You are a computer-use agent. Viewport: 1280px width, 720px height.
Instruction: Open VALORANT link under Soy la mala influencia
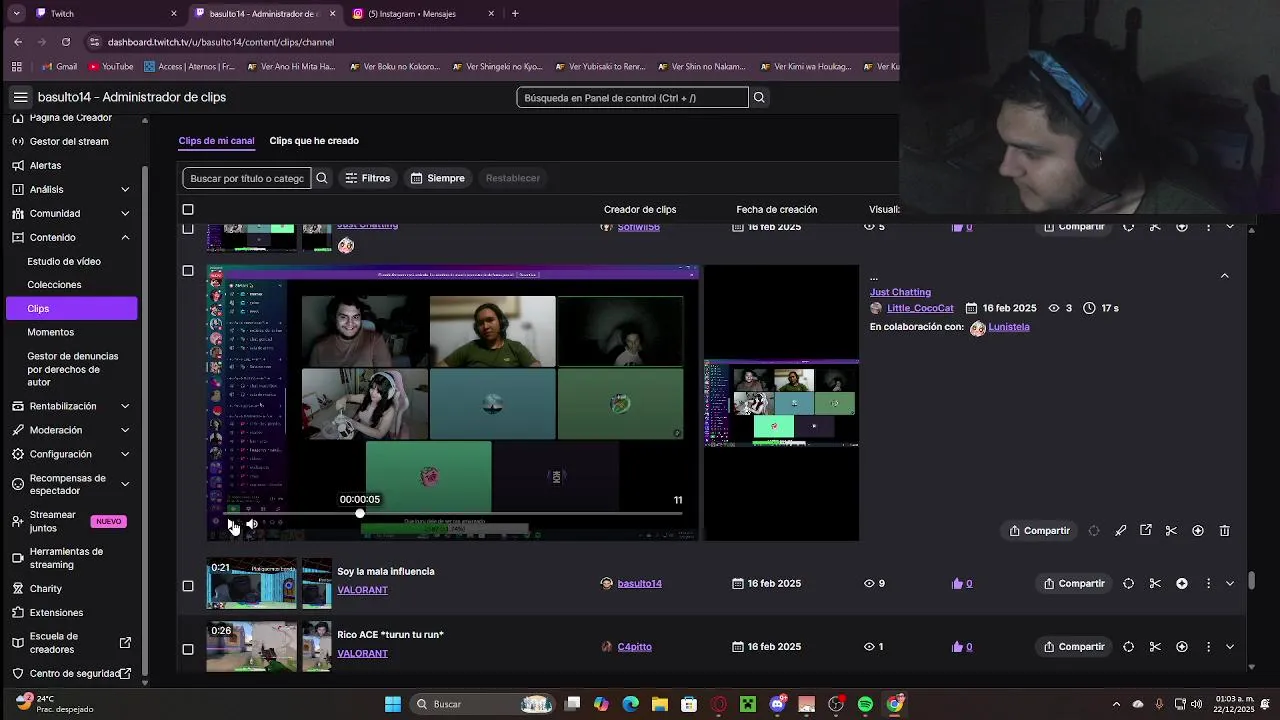coord(362,590)
